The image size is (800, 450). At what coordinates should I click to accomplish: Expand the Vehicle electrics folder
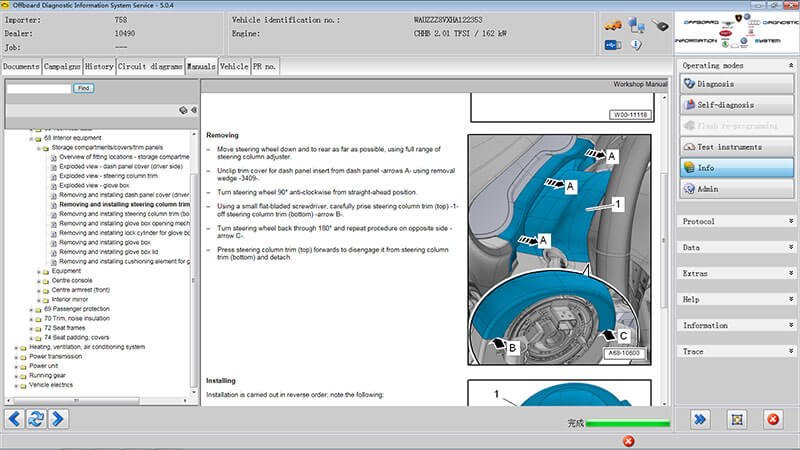pos(16,385)
